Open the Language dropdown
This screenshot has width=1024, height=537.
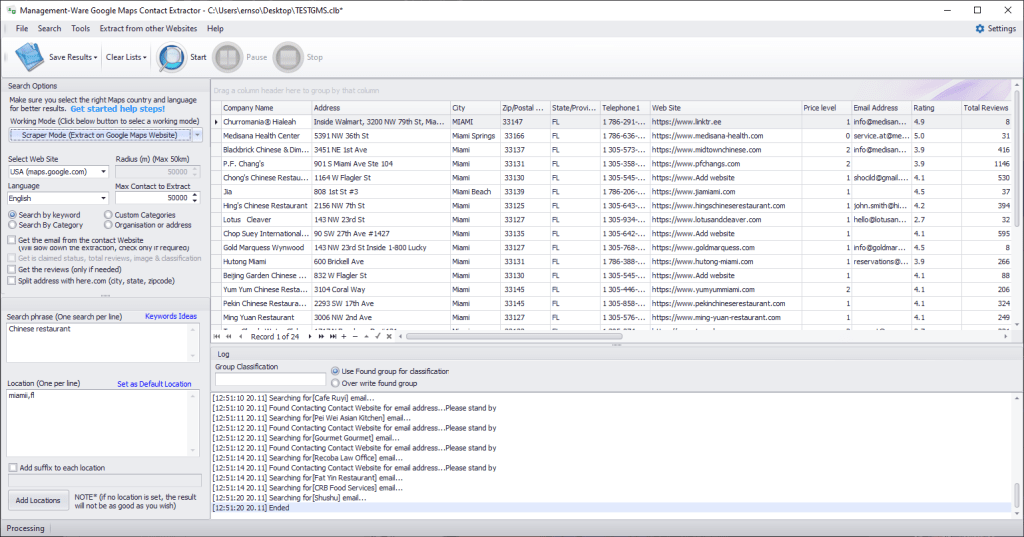coord(101,198)
